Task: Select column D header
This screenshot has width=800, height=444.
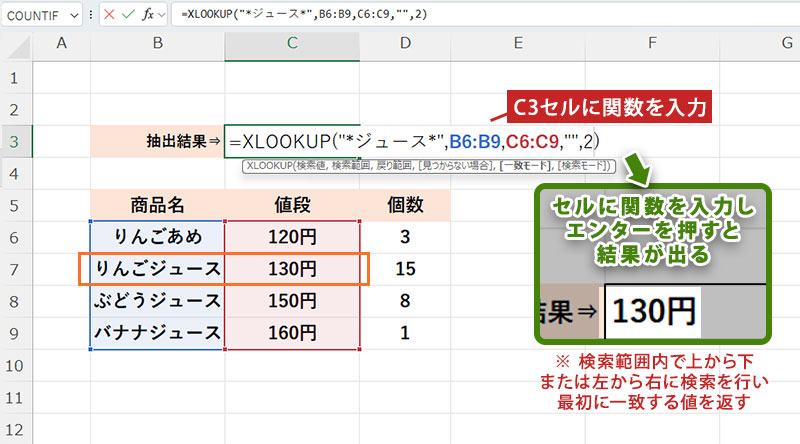Action: [405, 43]
